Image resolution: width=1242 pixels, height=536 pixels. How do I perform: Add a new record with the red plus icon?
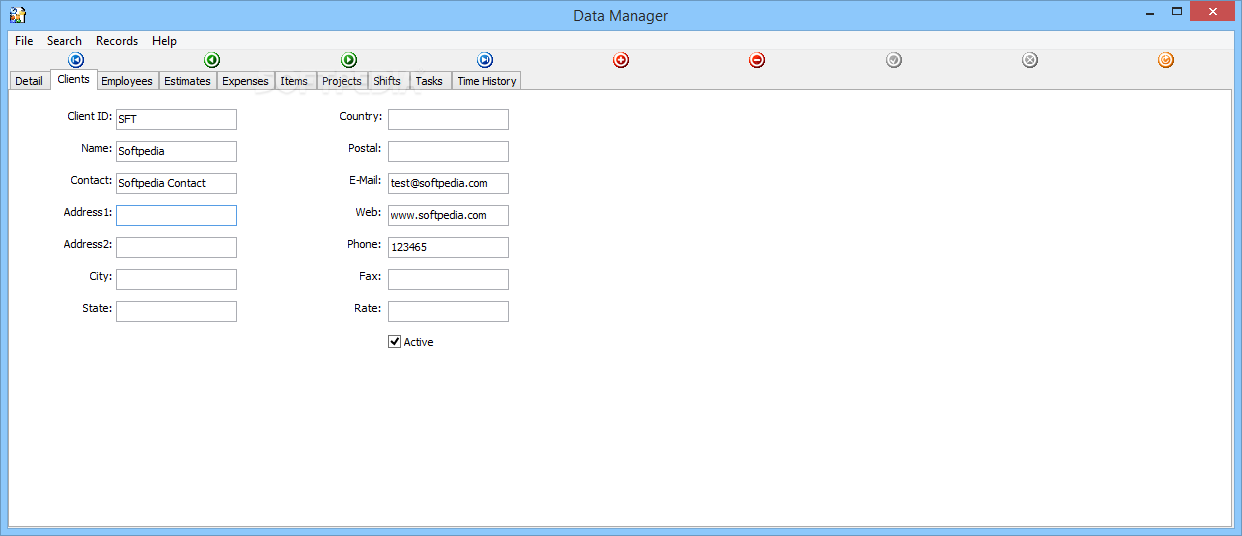tap(621, 61)
